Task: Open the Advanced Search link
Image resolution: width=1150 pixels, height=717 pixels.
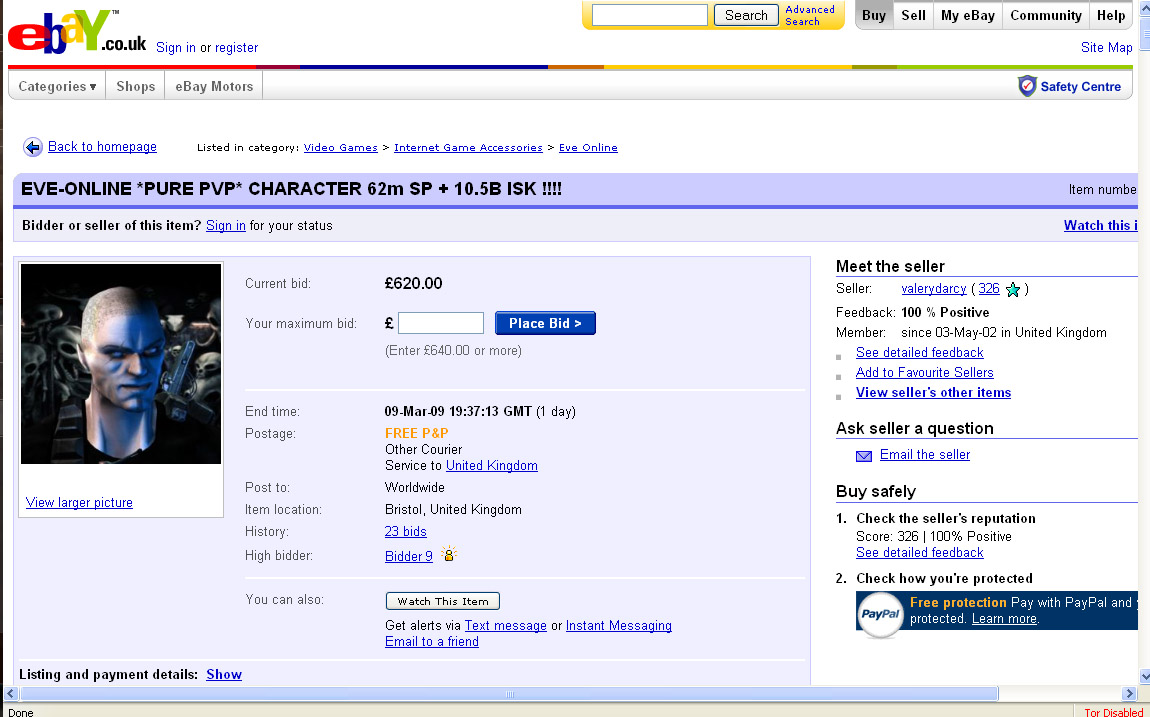Action: (x=810, y=15)
